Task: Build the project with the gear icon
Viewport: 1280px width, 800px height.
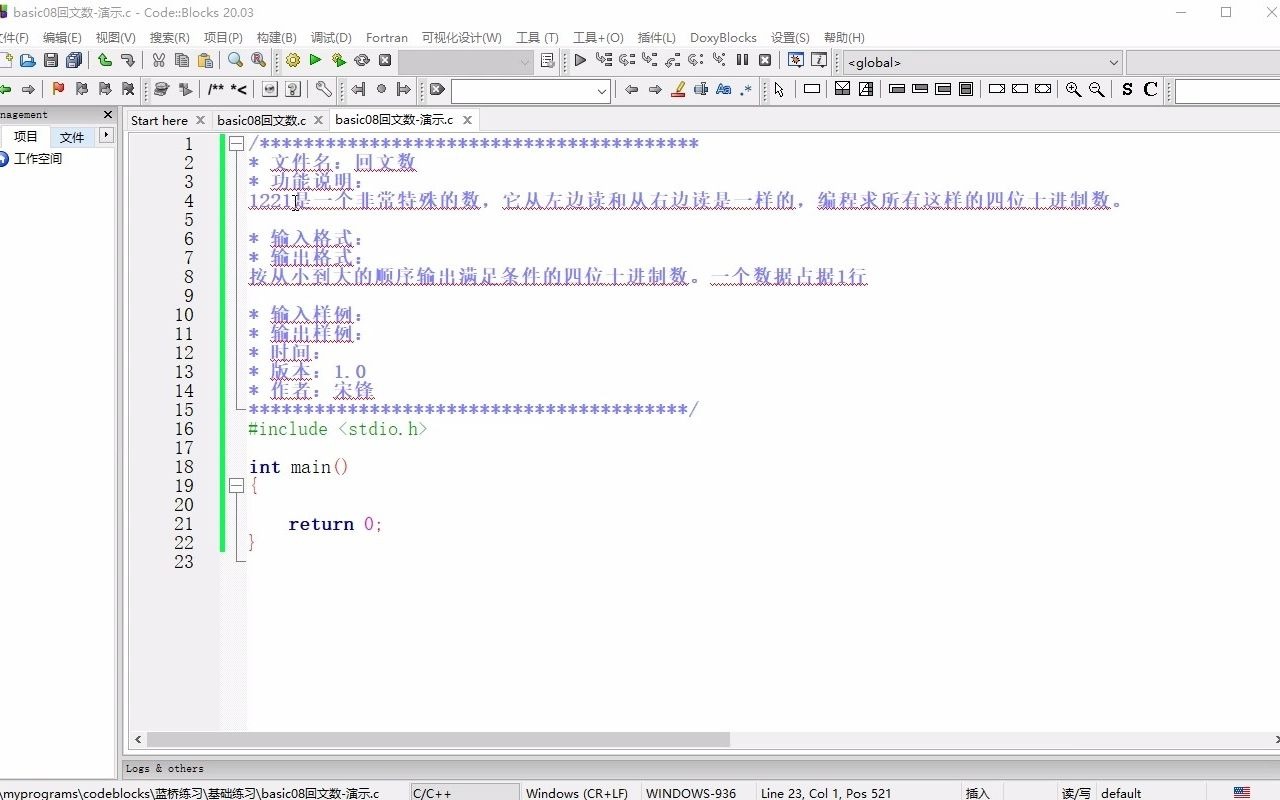Action: point(292,60)
